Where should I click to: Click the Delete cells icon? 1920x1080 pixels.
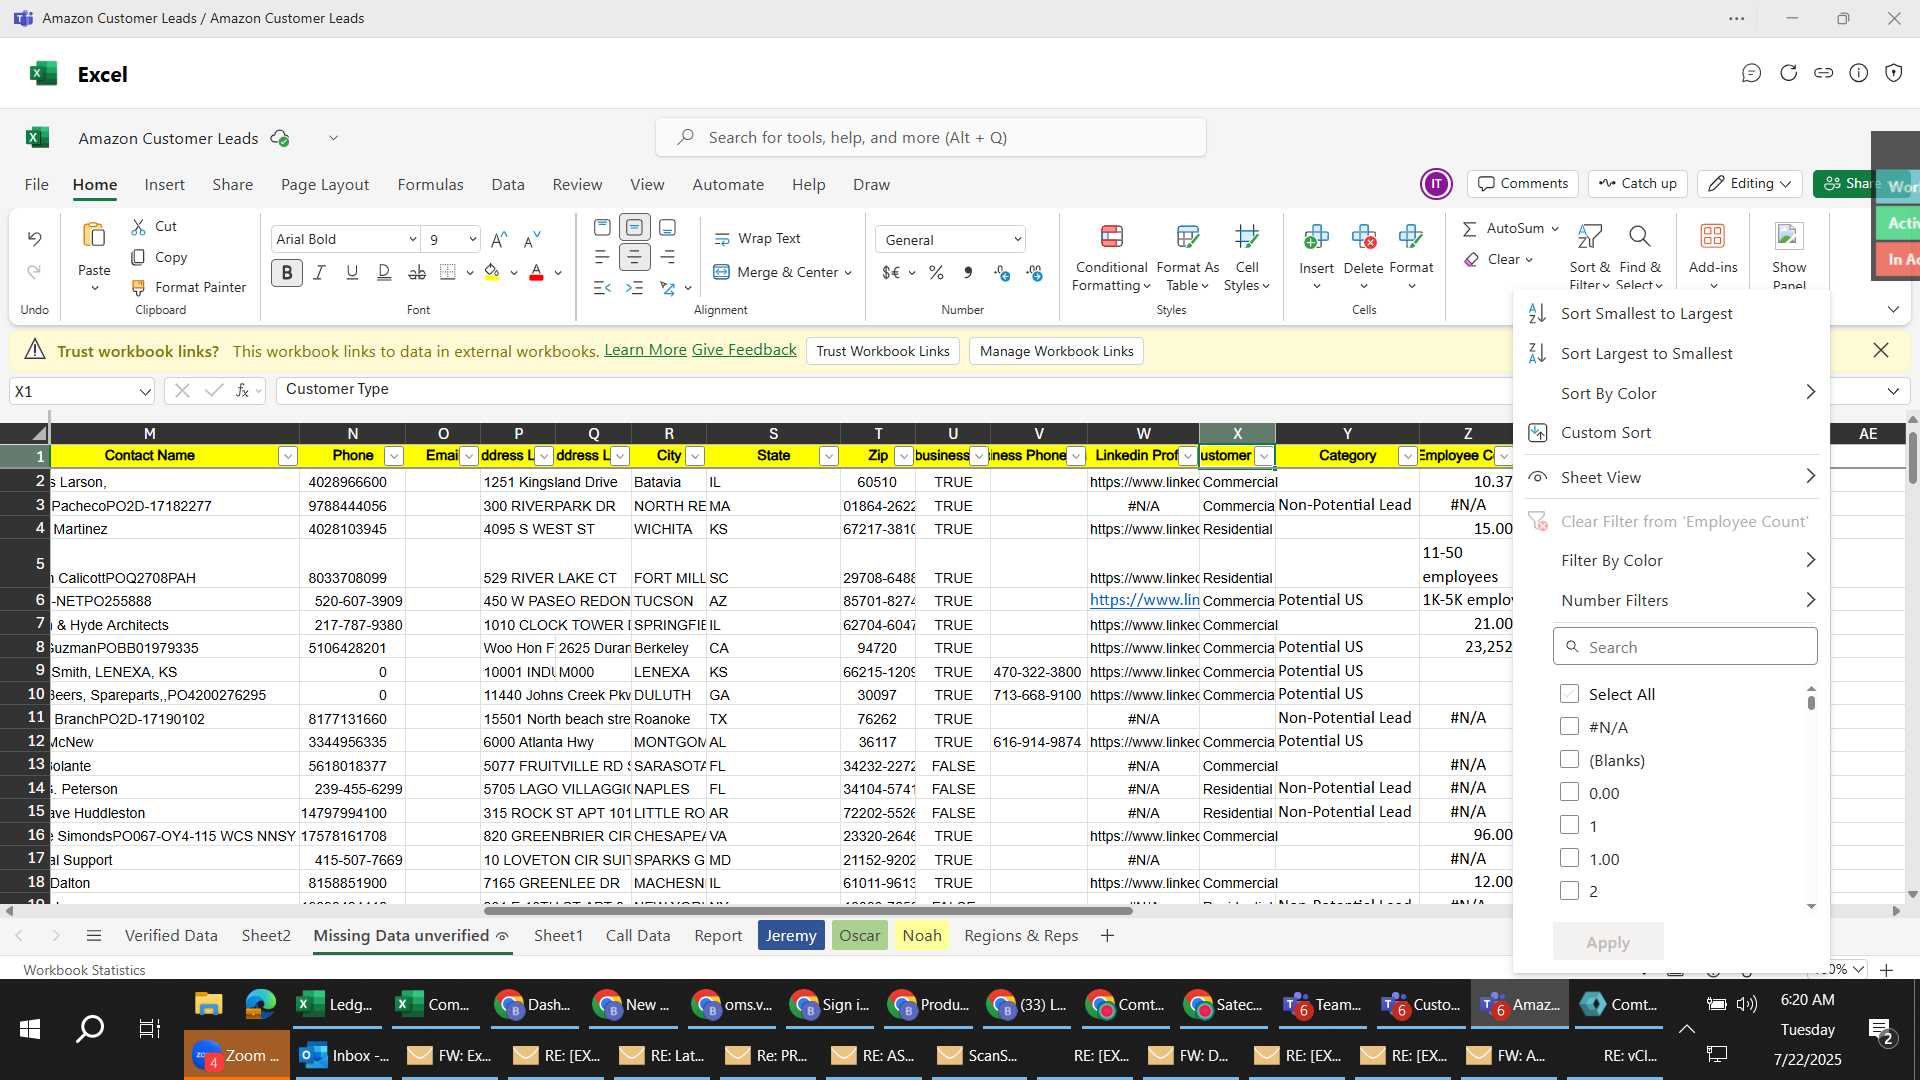pos(1363,237)
